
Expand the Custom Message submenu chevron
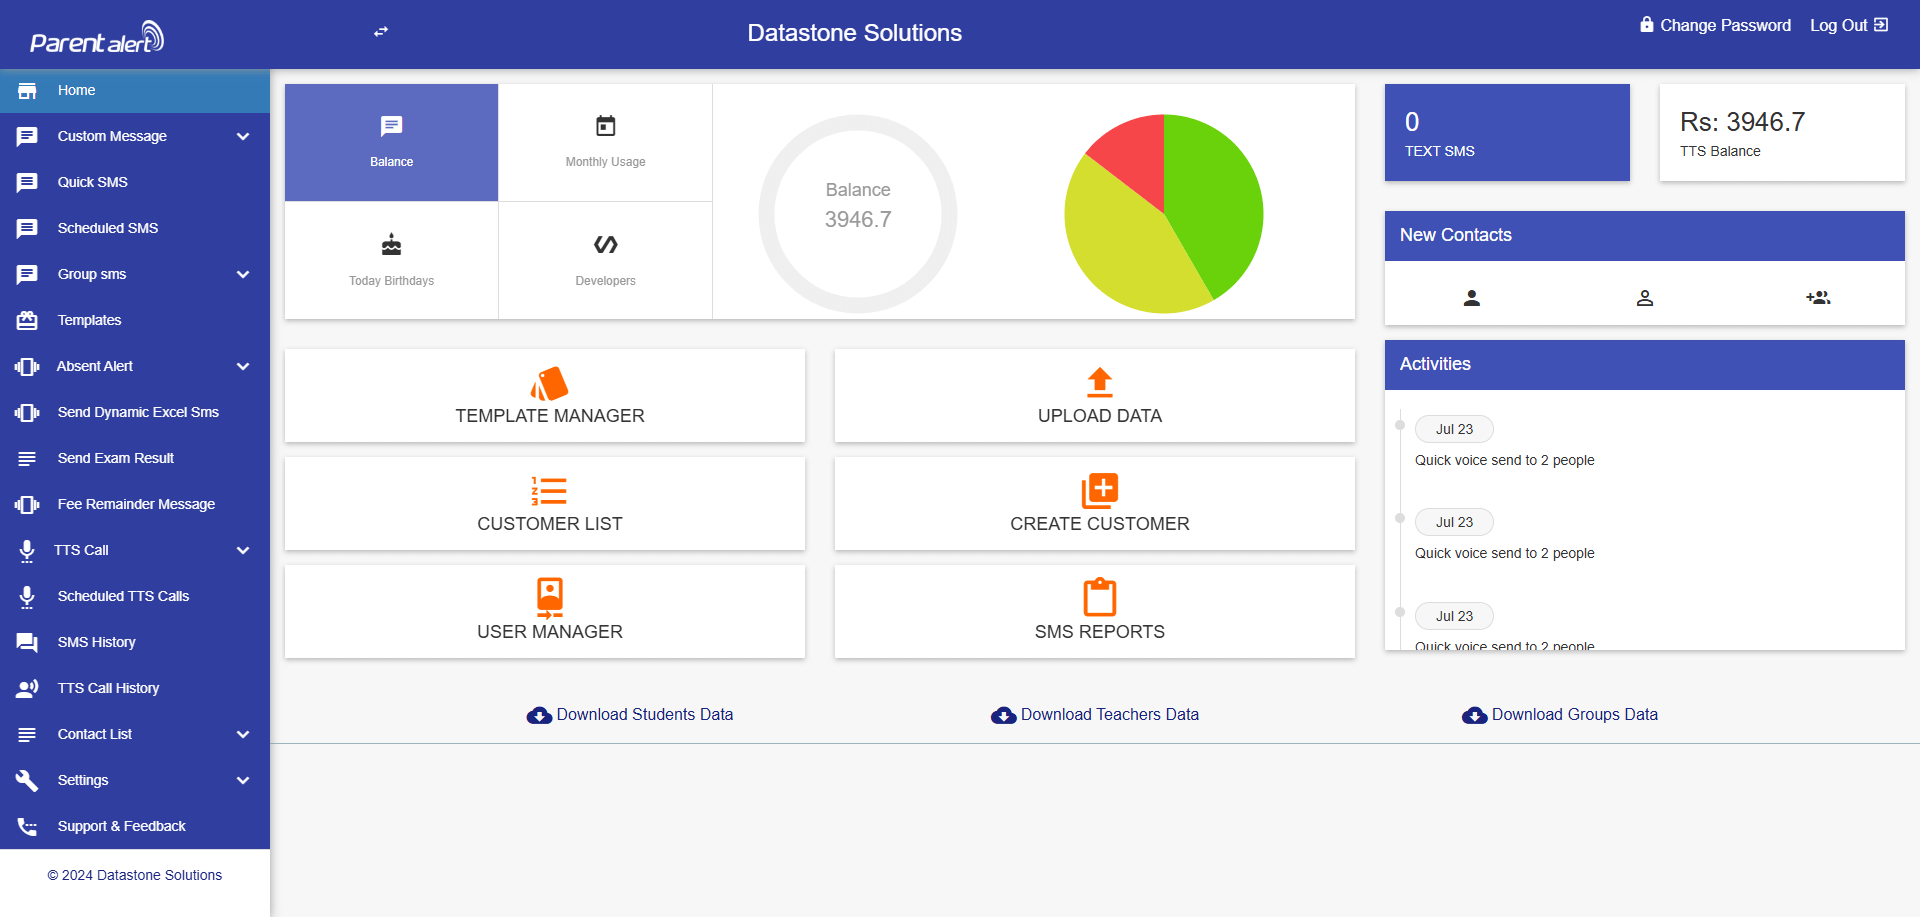tap(243, 137)
